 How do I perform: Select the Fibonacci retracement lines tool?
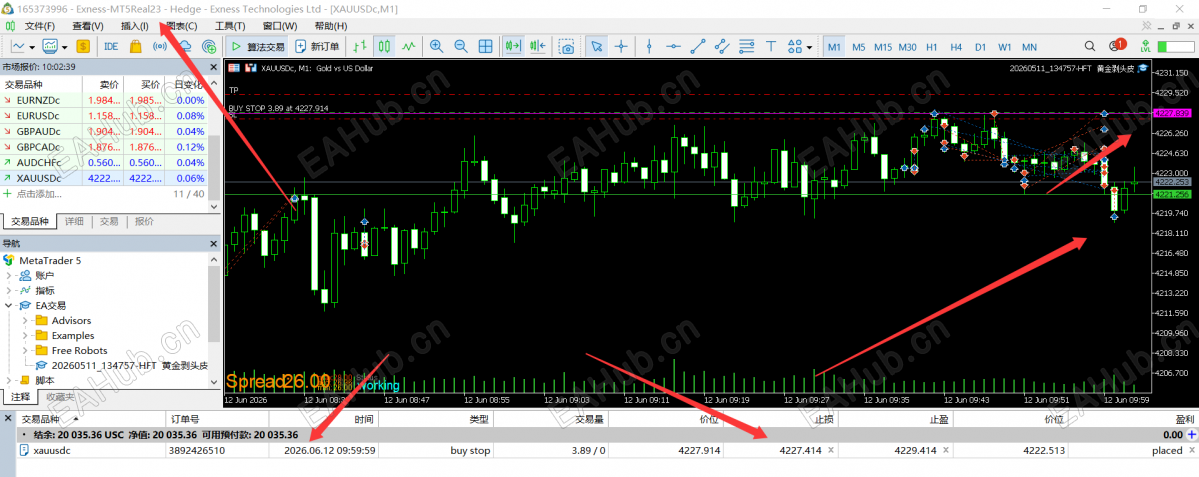tap(746, 46)
